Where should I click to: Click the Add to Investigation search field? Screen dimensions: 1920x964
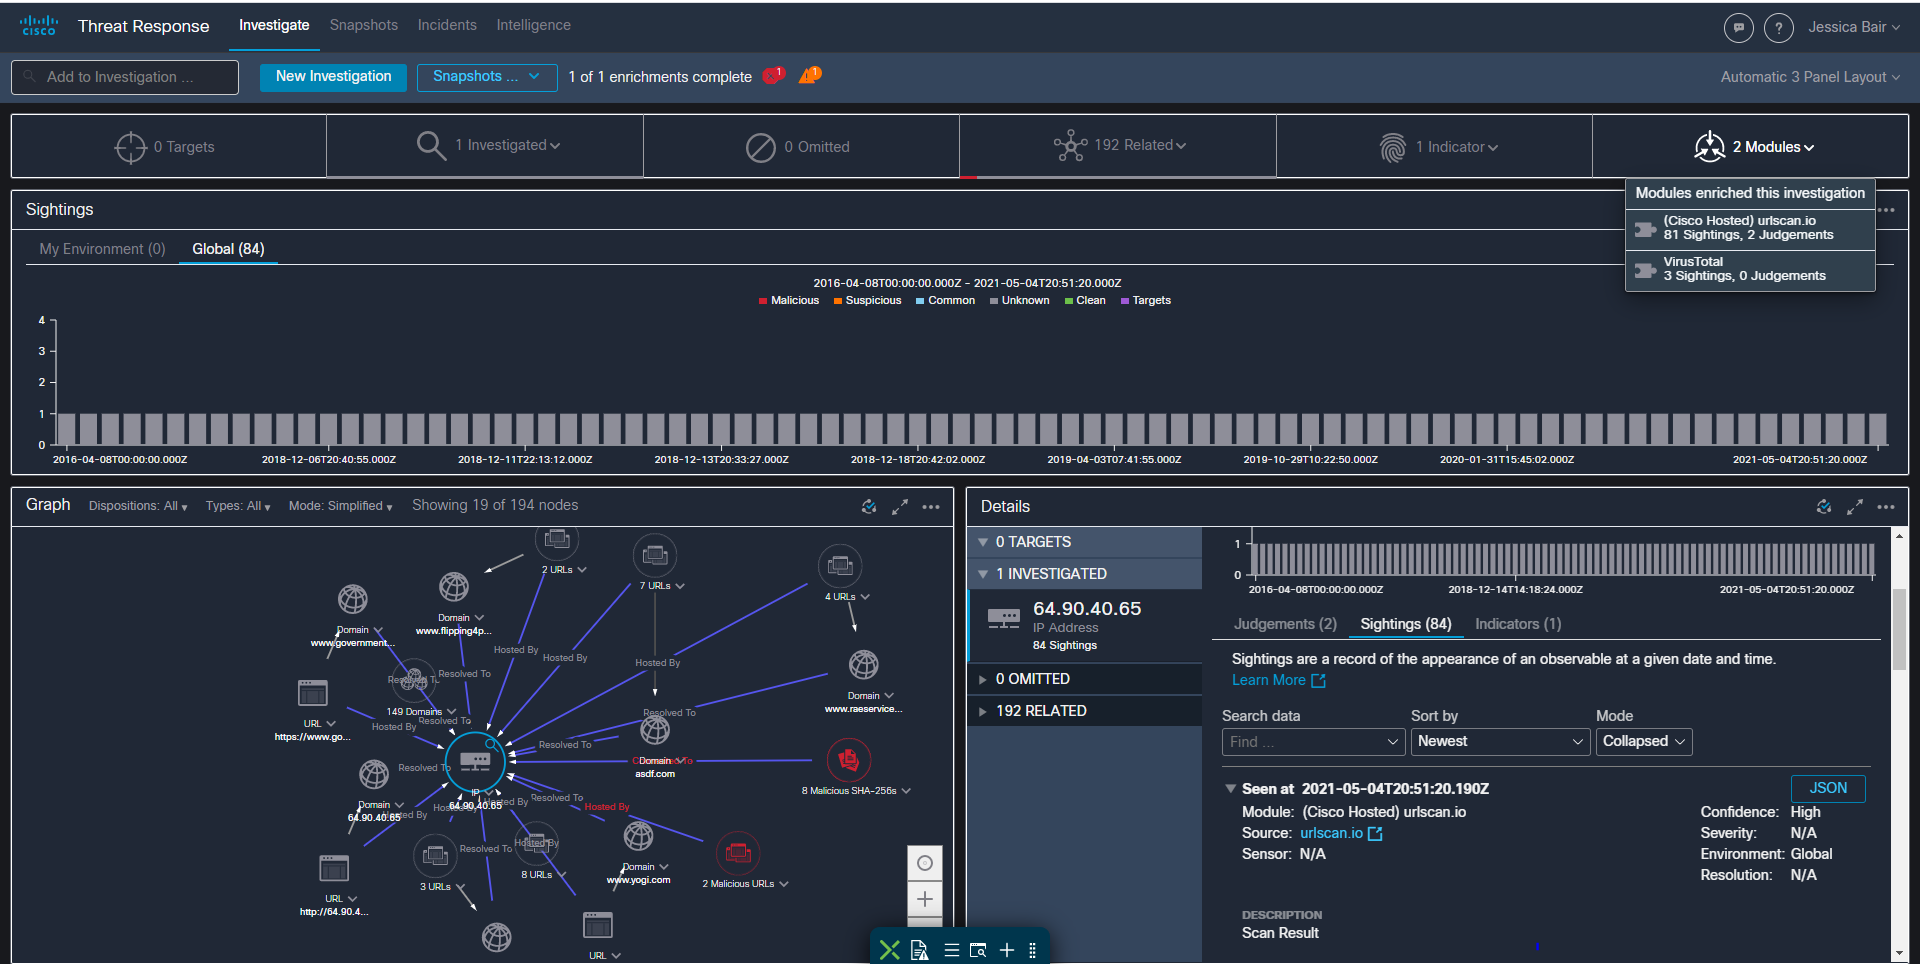[x=125, y=77]
